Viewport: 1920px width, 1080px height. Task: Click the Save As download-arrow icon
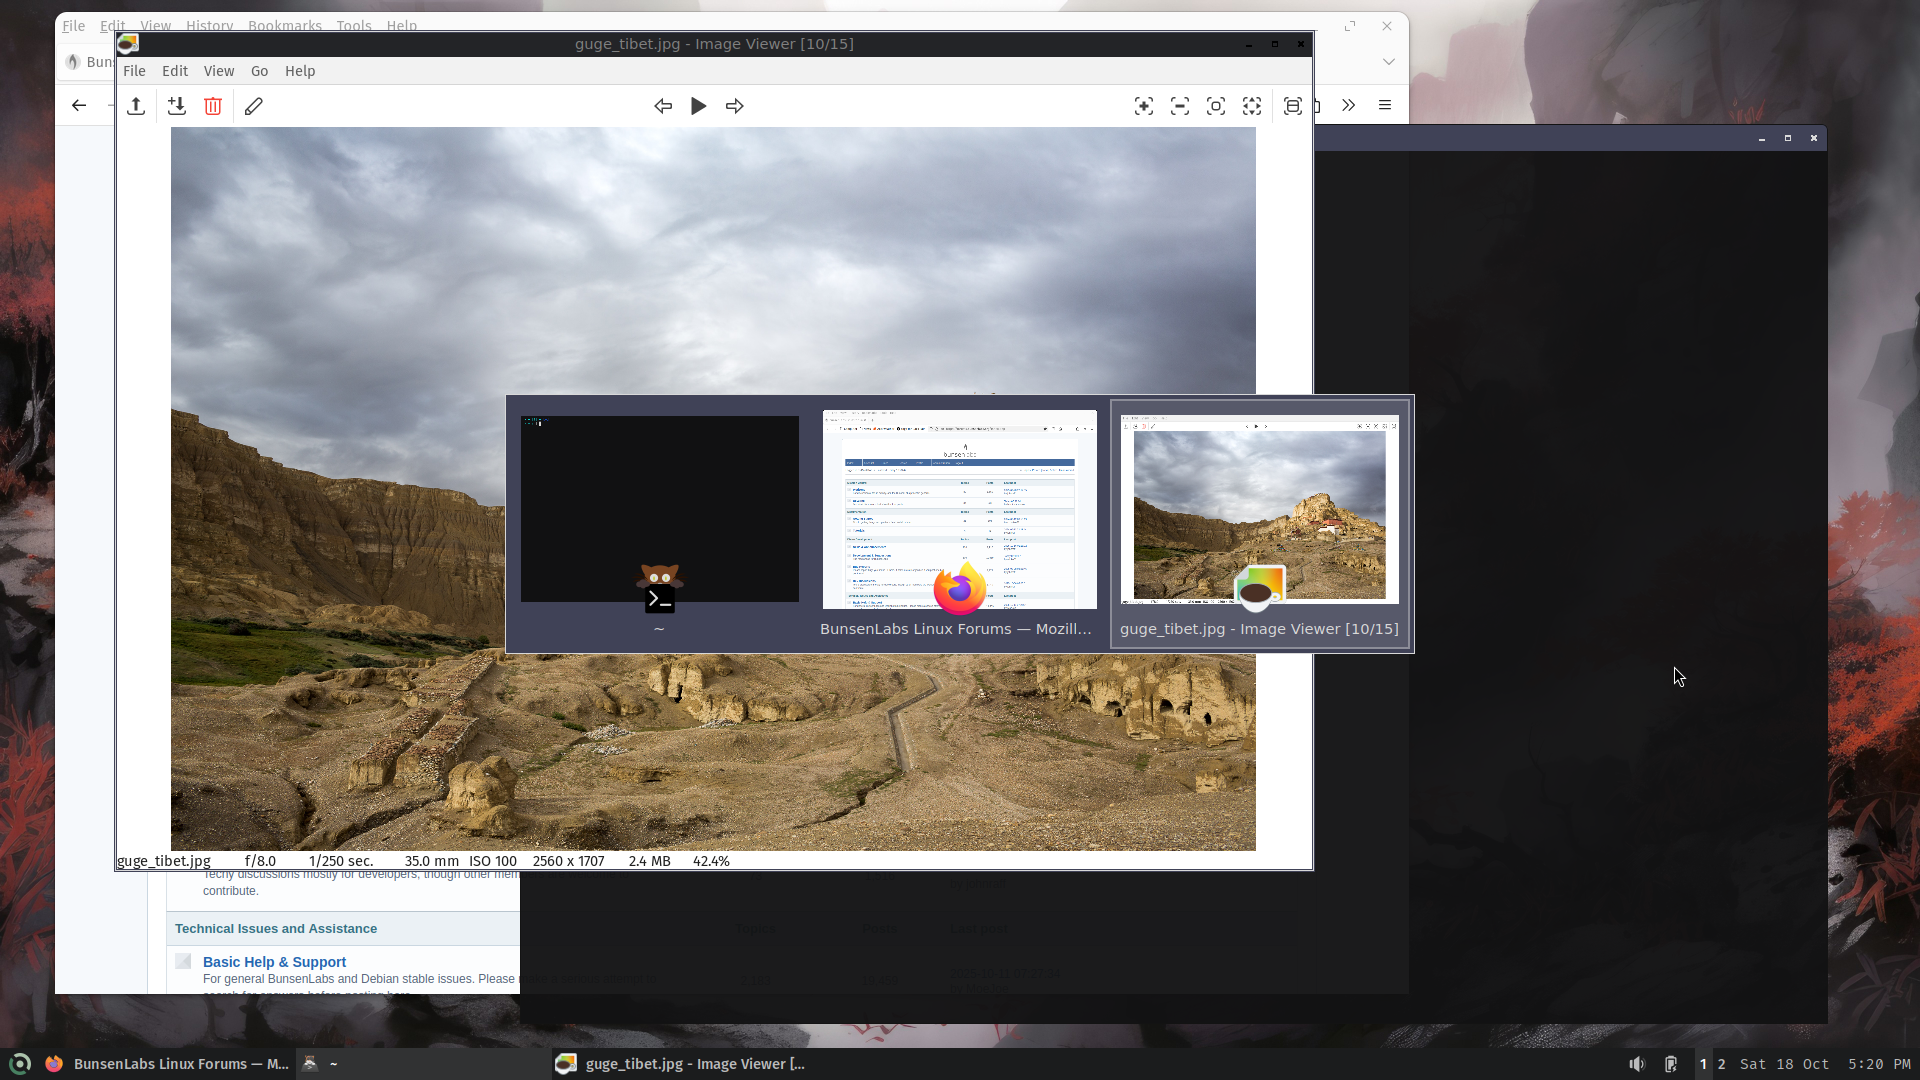tap(177, 106)
